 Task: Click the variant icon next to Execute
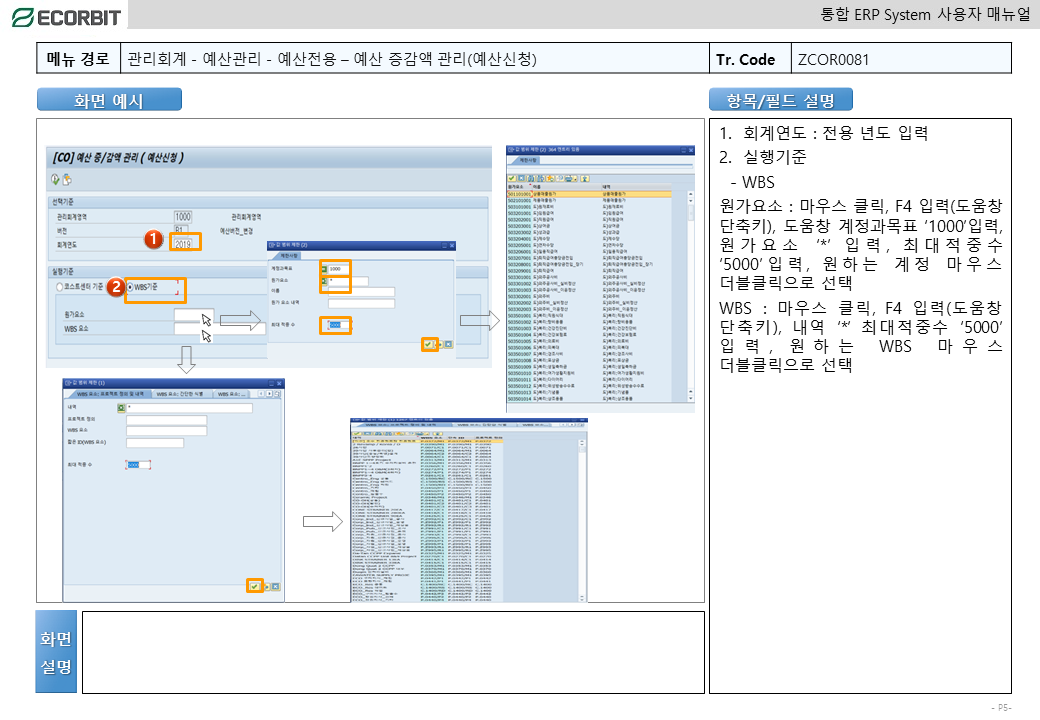tap(67, 180)
